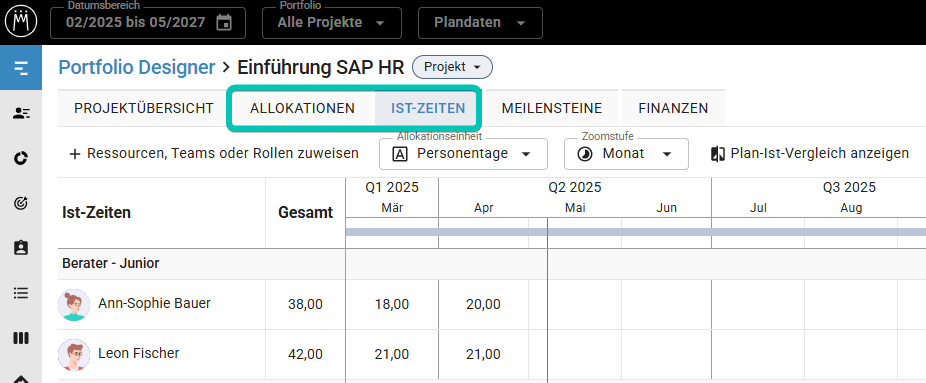Open the Datumsbereich date range field
The height and width of the screenshot is (383, 926).
(x=148, y=23)
